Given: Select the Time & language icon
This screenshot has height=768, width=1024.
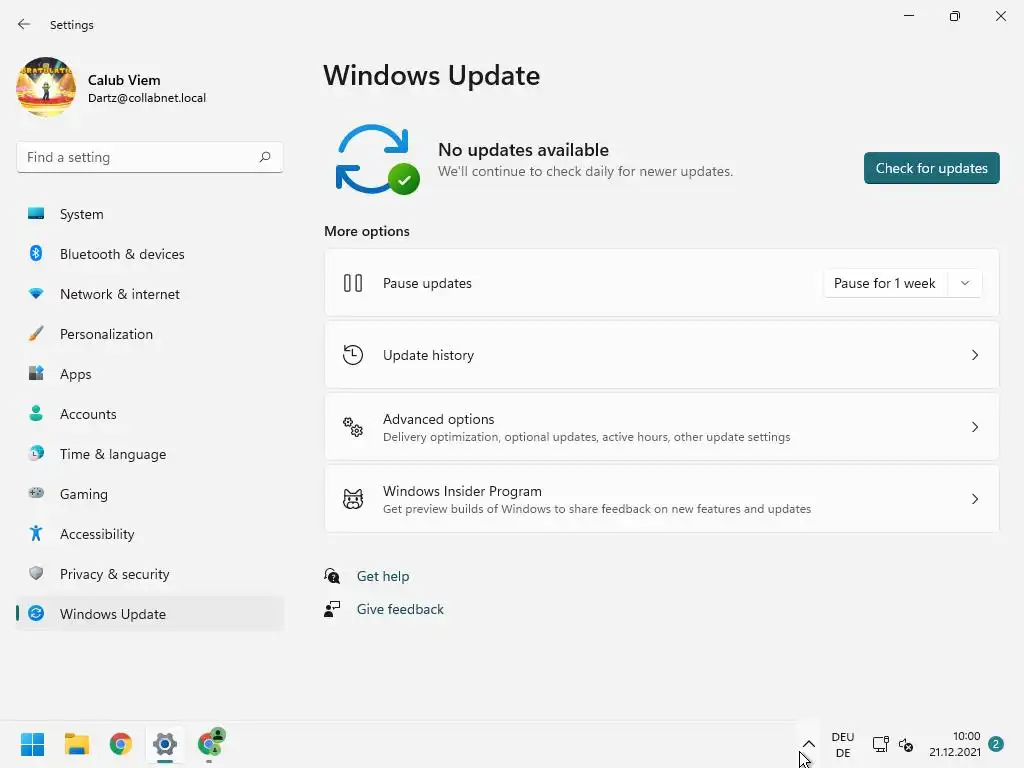Looking at the screenshot, I should [x=36, y=453].
